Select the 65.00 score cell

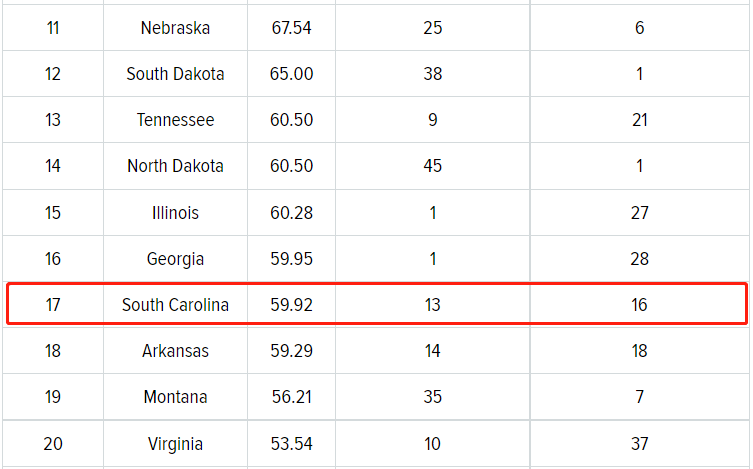(291, 74)
